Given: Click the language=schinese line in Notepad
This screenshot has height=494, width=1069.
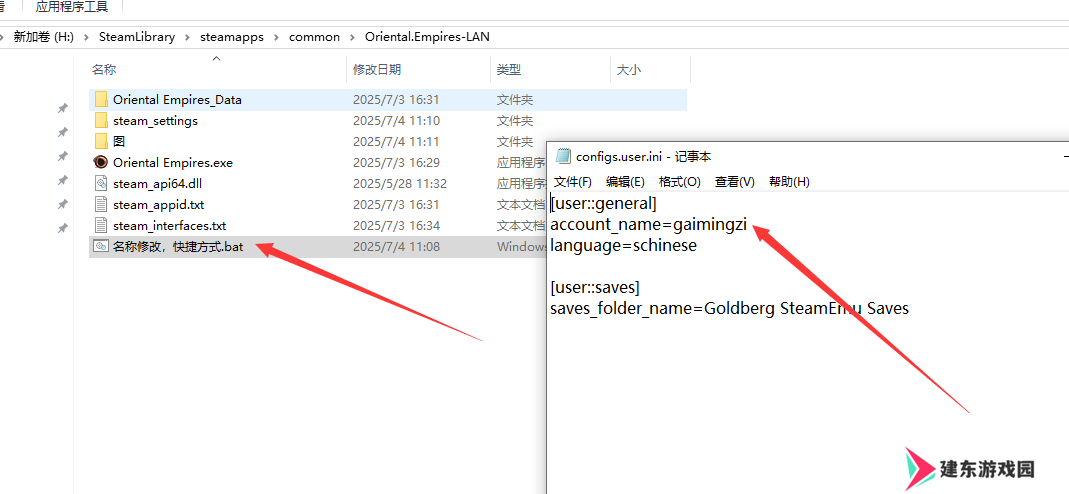Looking at the screenshot, I should tap(624, 245).
